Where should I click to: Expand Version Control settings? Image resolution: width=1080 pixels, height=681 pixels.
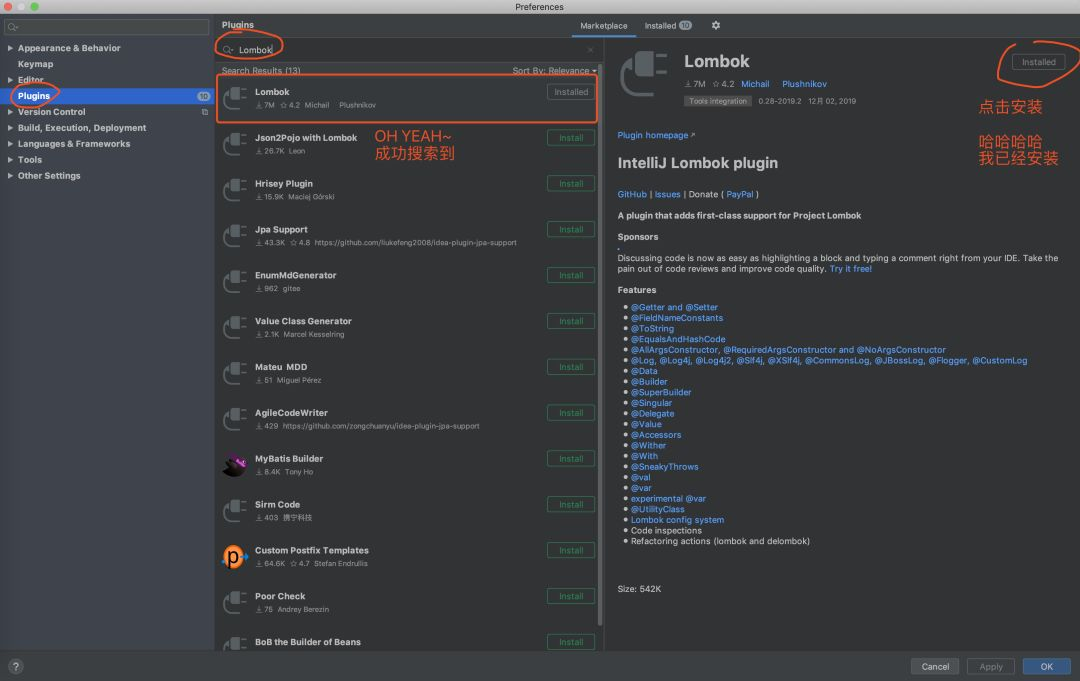click(x=10, y=112)
